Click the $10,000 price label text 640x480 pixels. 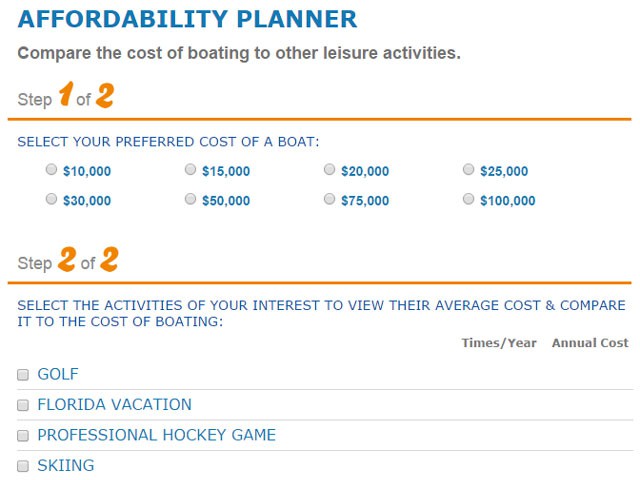coord(87,171)
